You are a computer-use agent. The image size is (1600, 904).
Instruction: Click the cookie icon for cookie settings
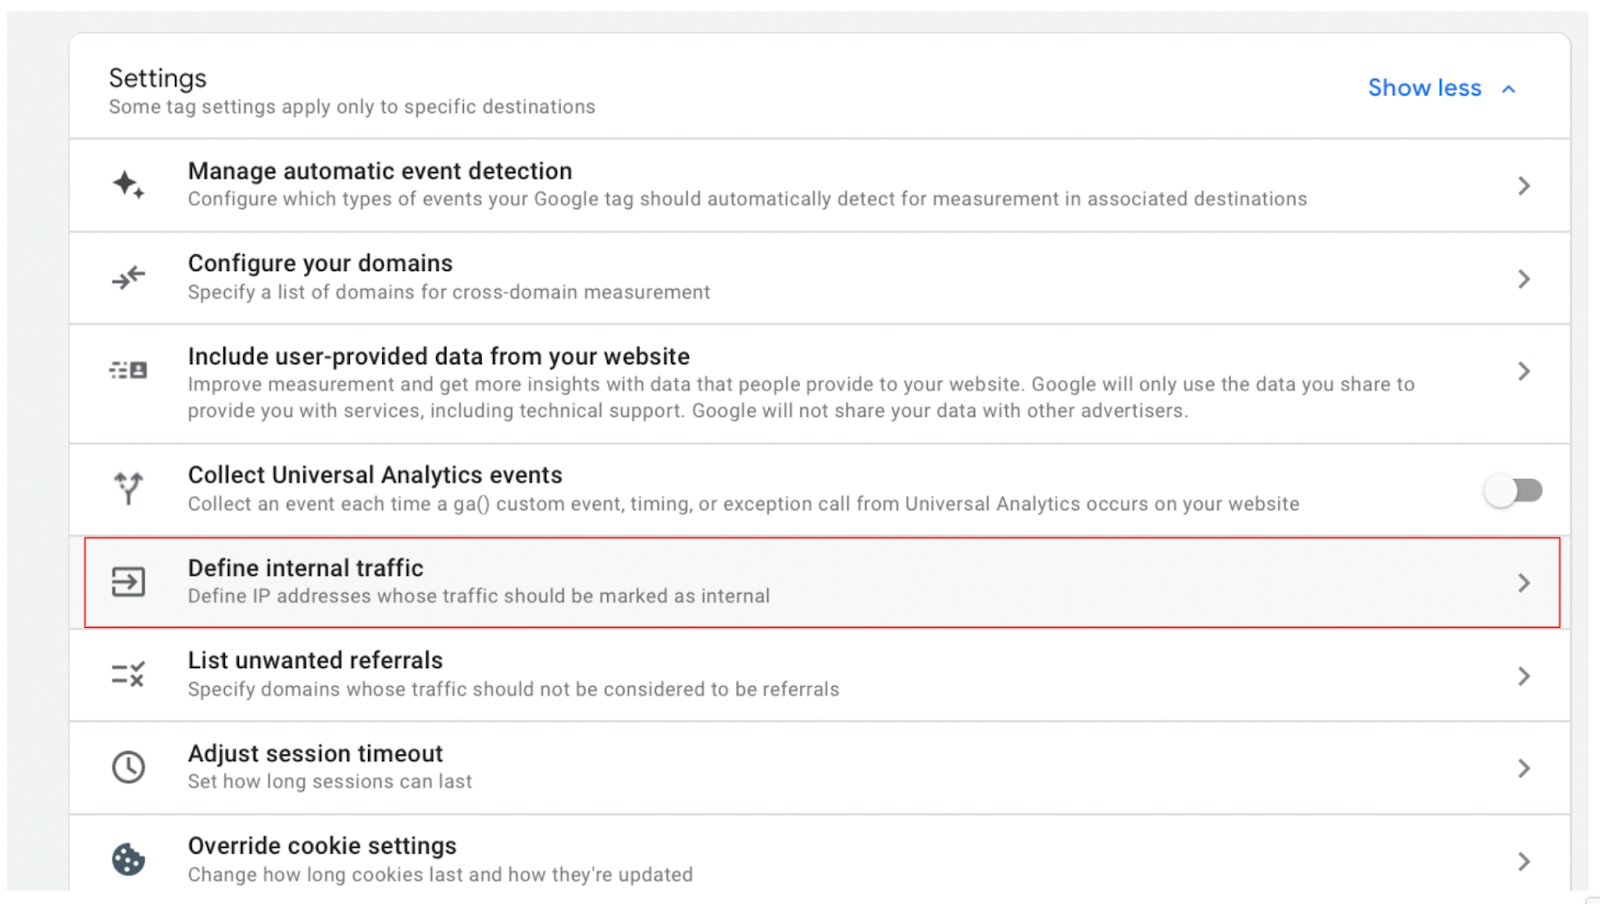pos(128,860)
